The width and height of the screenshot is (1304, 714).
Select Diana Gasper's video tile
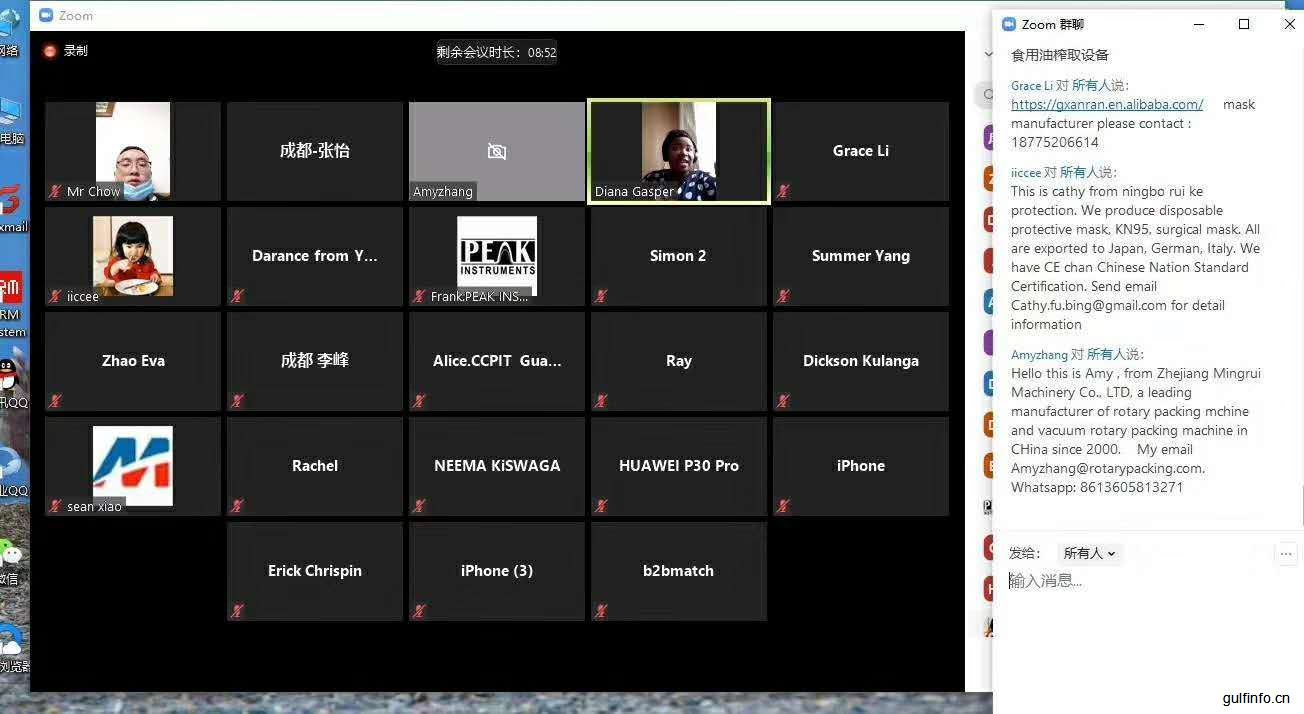coord(678,150)
